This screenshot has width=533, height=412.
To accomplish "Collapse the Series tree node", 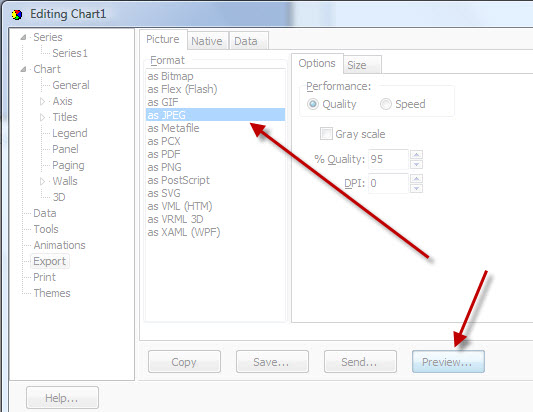I will click(x=23, y=37).
